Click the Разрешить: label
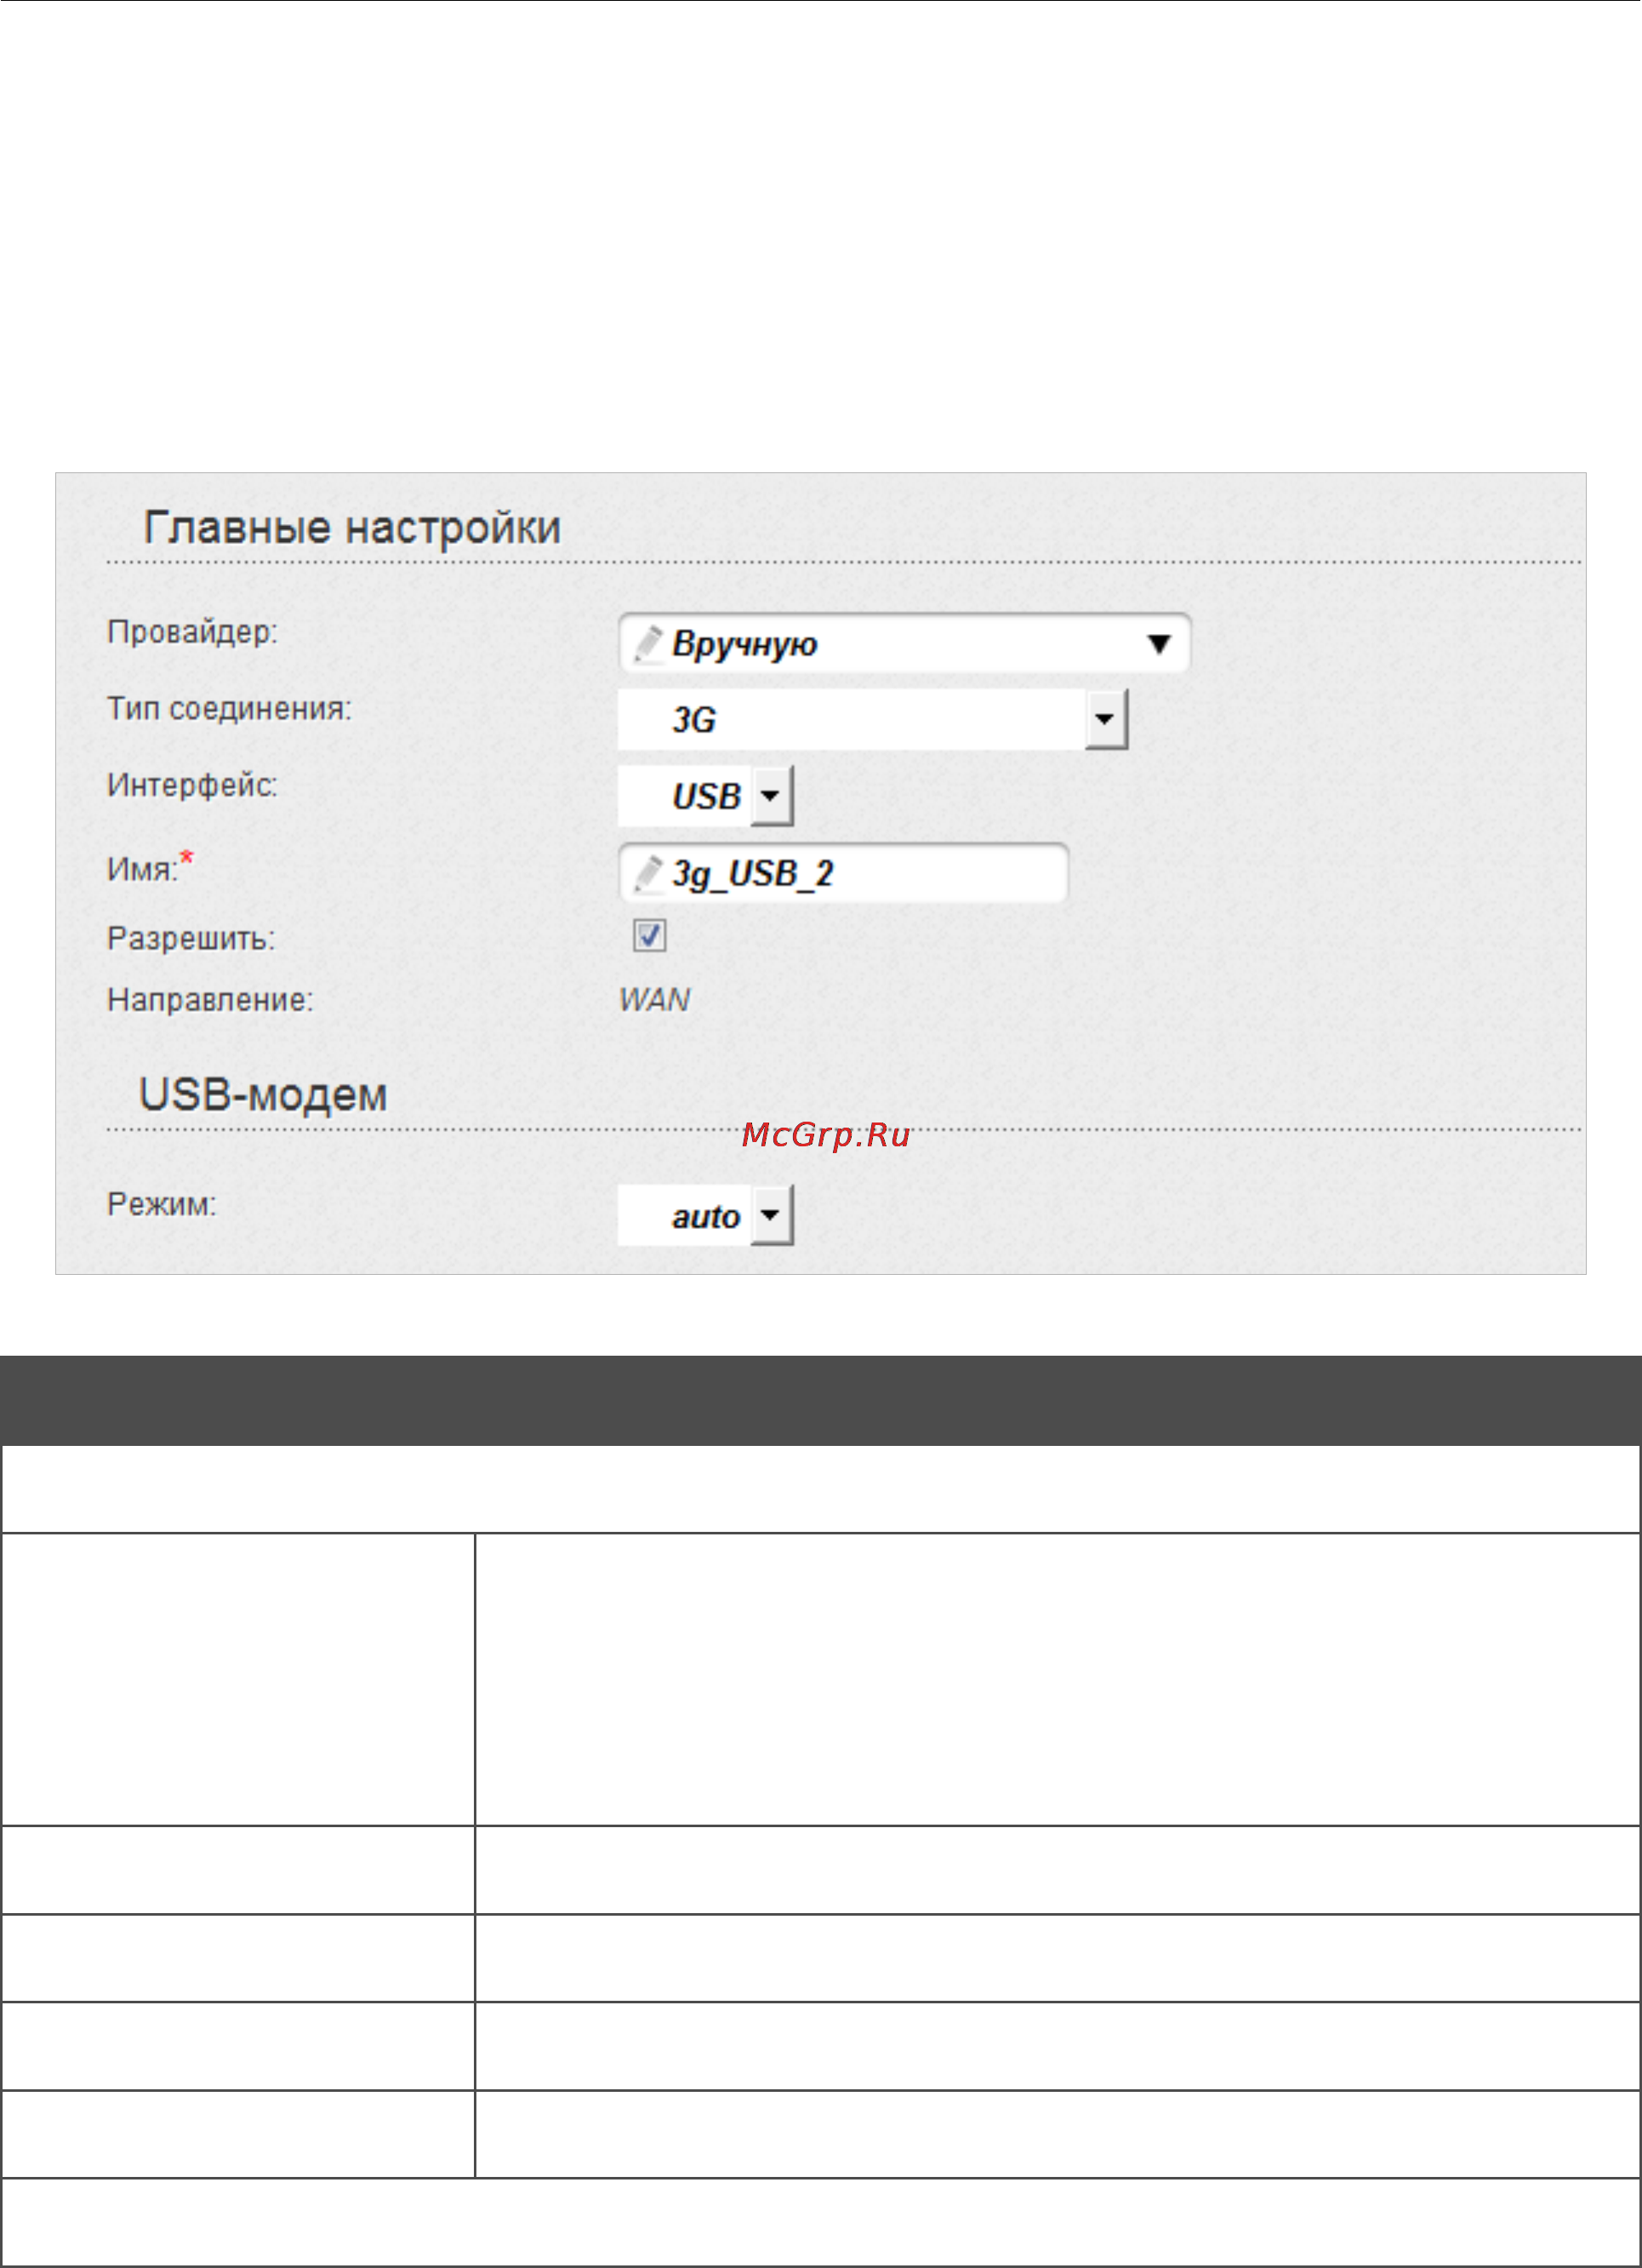This screenshot has height=2268, width=1642. point(191,939)
